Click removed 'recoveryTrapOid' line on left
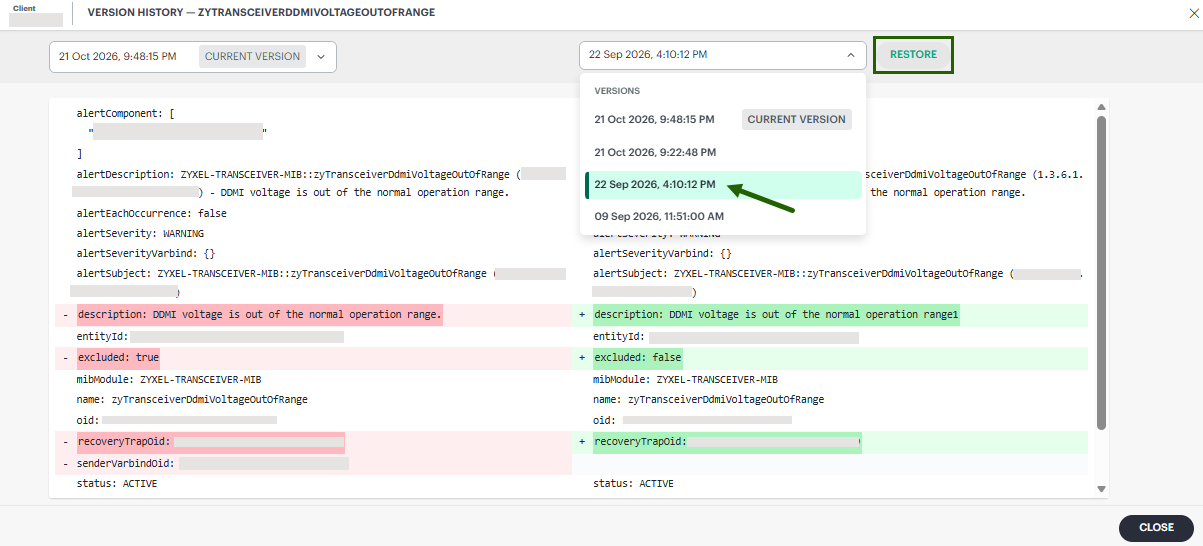Screen dimensions: 1203x546 [x=211, y=442]
